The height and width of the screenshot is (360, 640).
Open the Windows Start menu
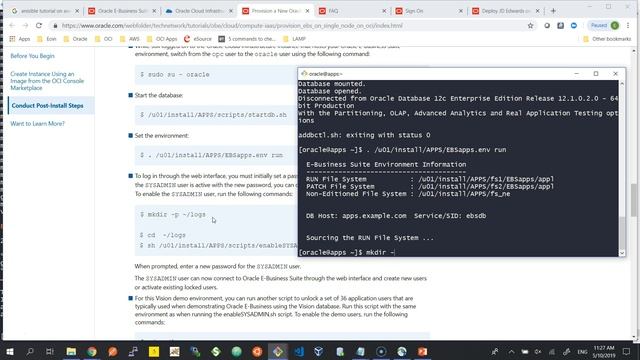10,351
